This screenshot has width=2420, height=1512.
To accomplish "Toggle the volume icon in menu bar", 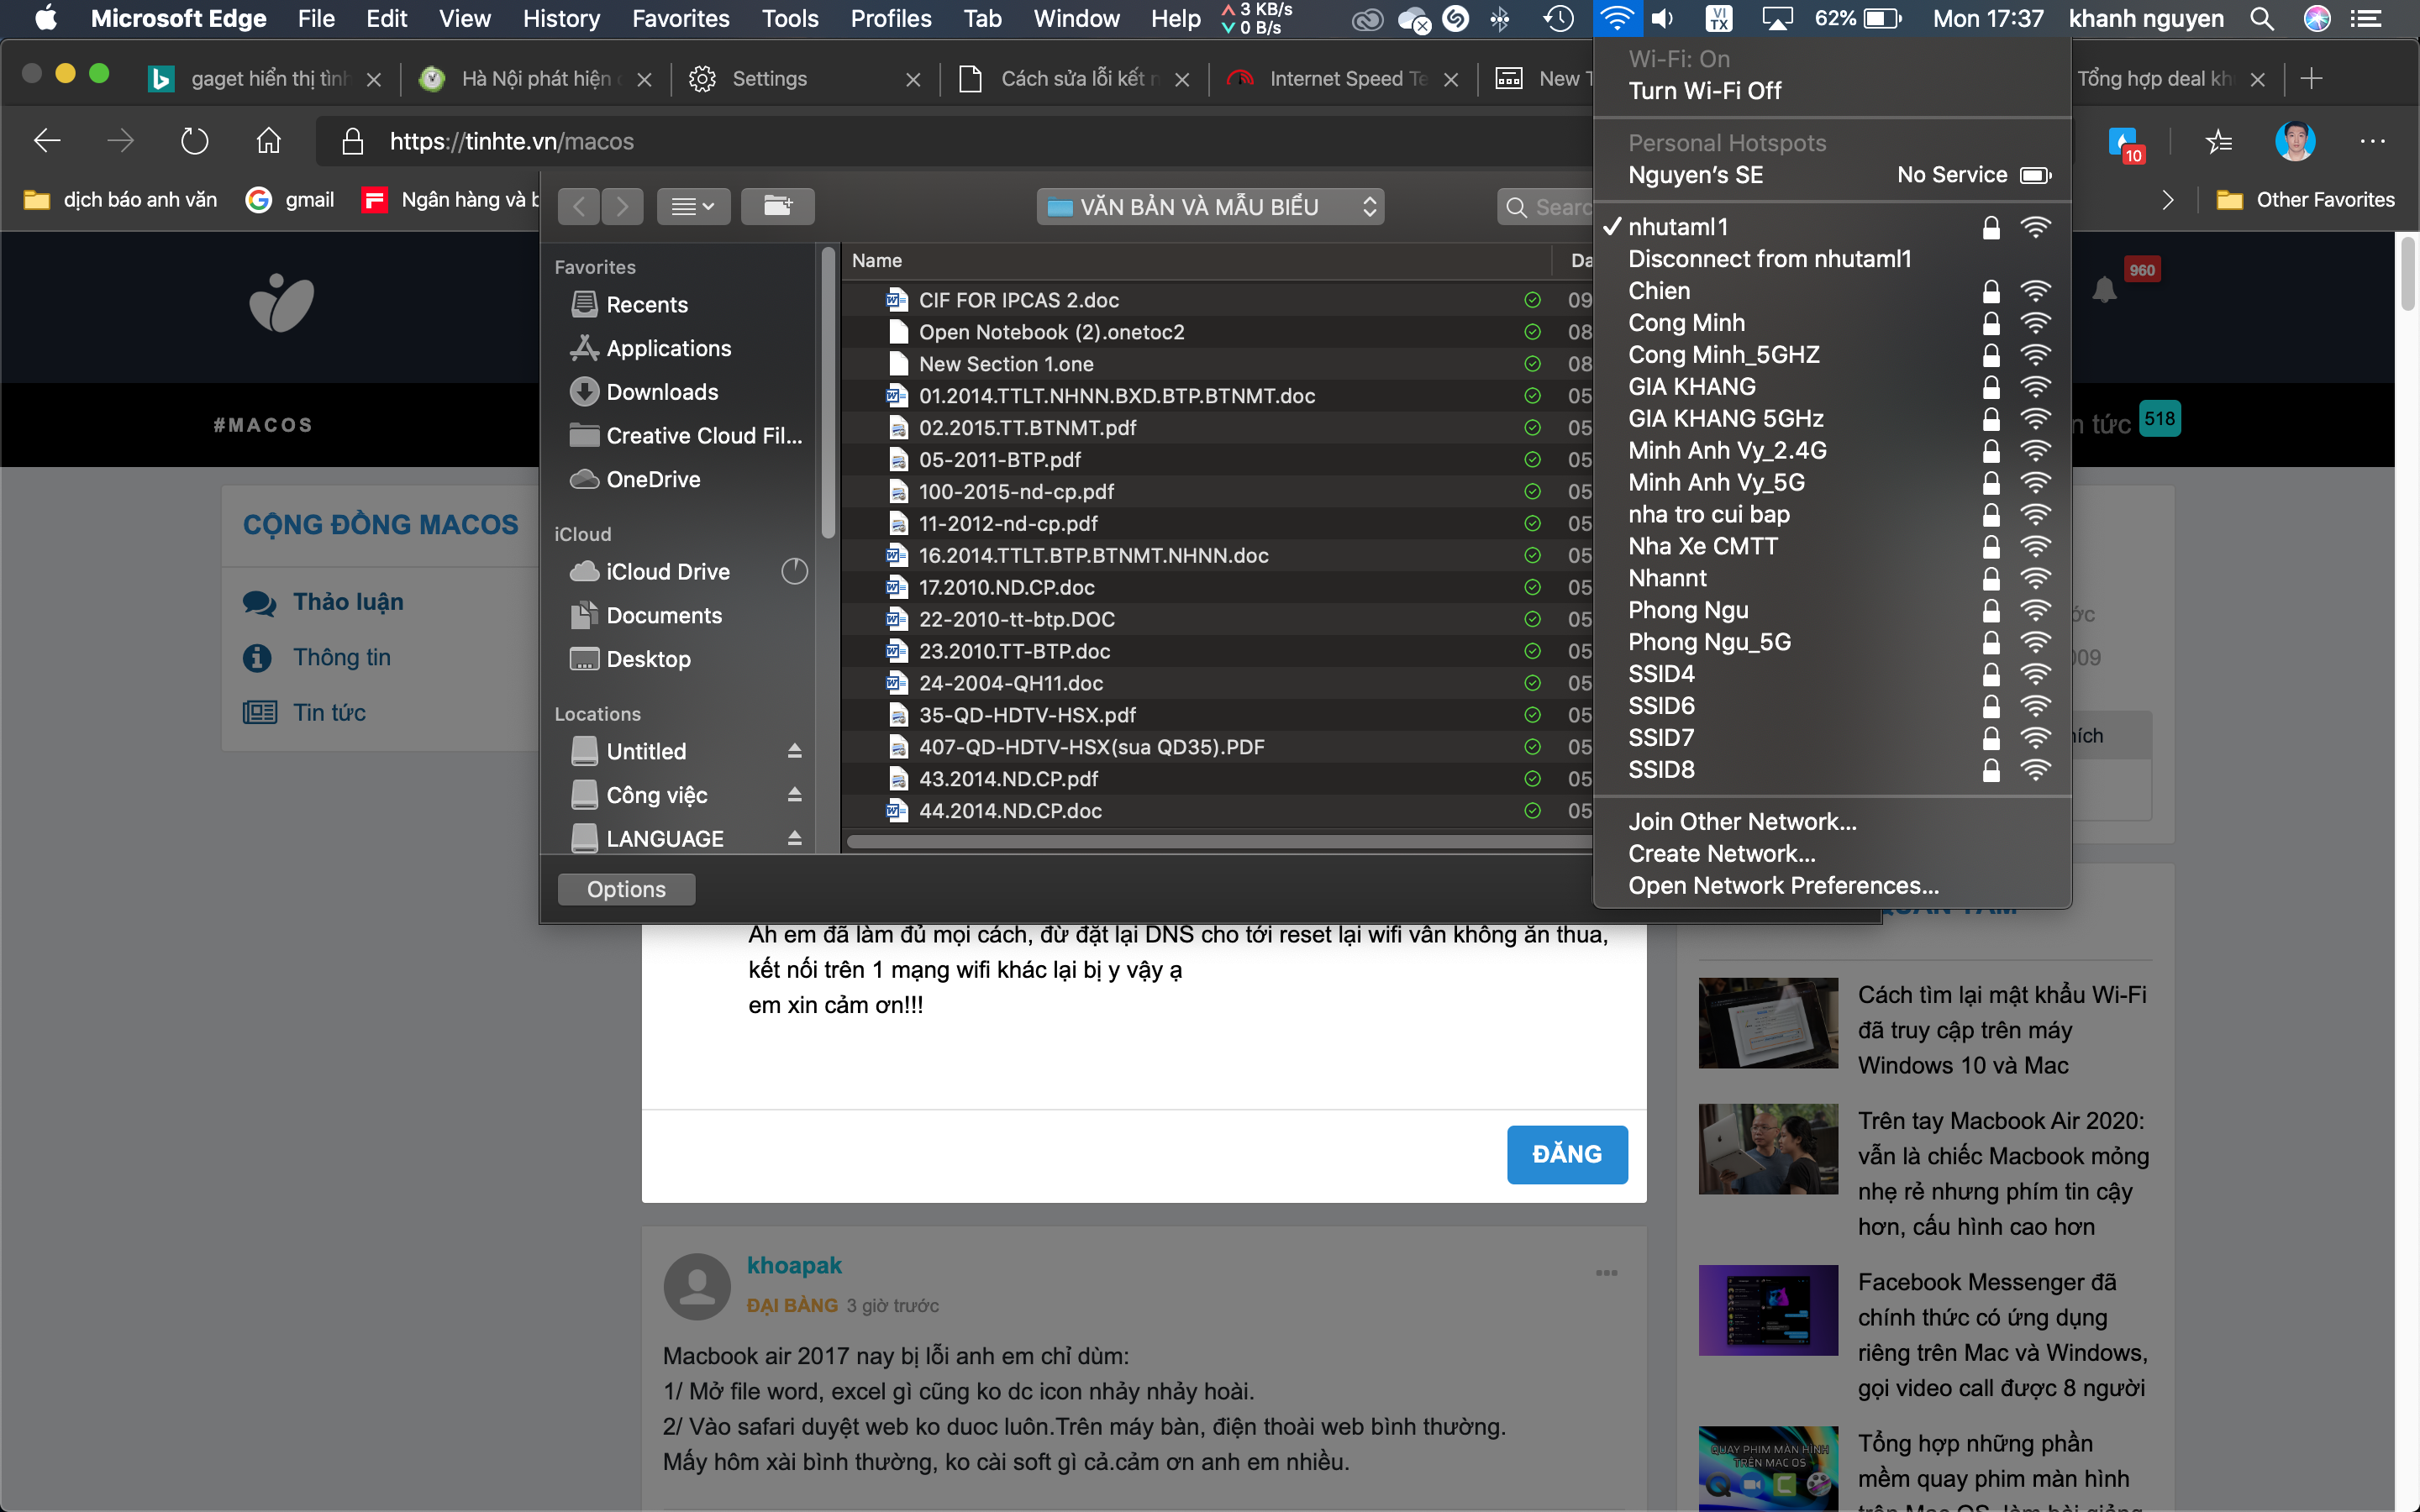I will click(1661, 18).
